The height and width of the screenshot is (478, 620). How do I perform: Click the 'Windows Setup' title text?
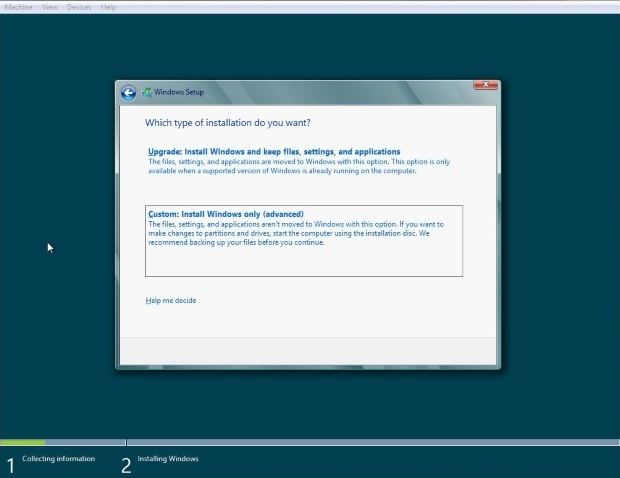point(179,92)
